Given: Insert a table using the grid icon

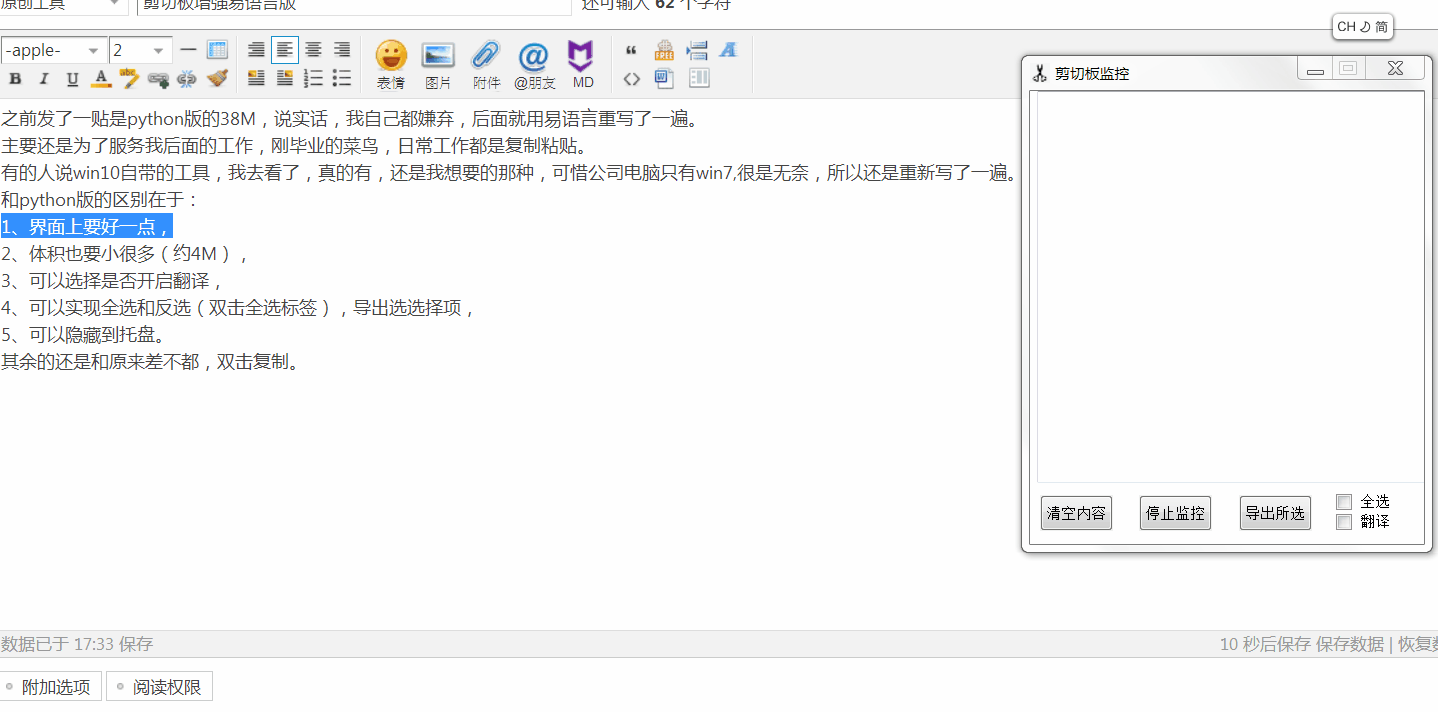Looking at the screenshot, I should tap(217, 50).
